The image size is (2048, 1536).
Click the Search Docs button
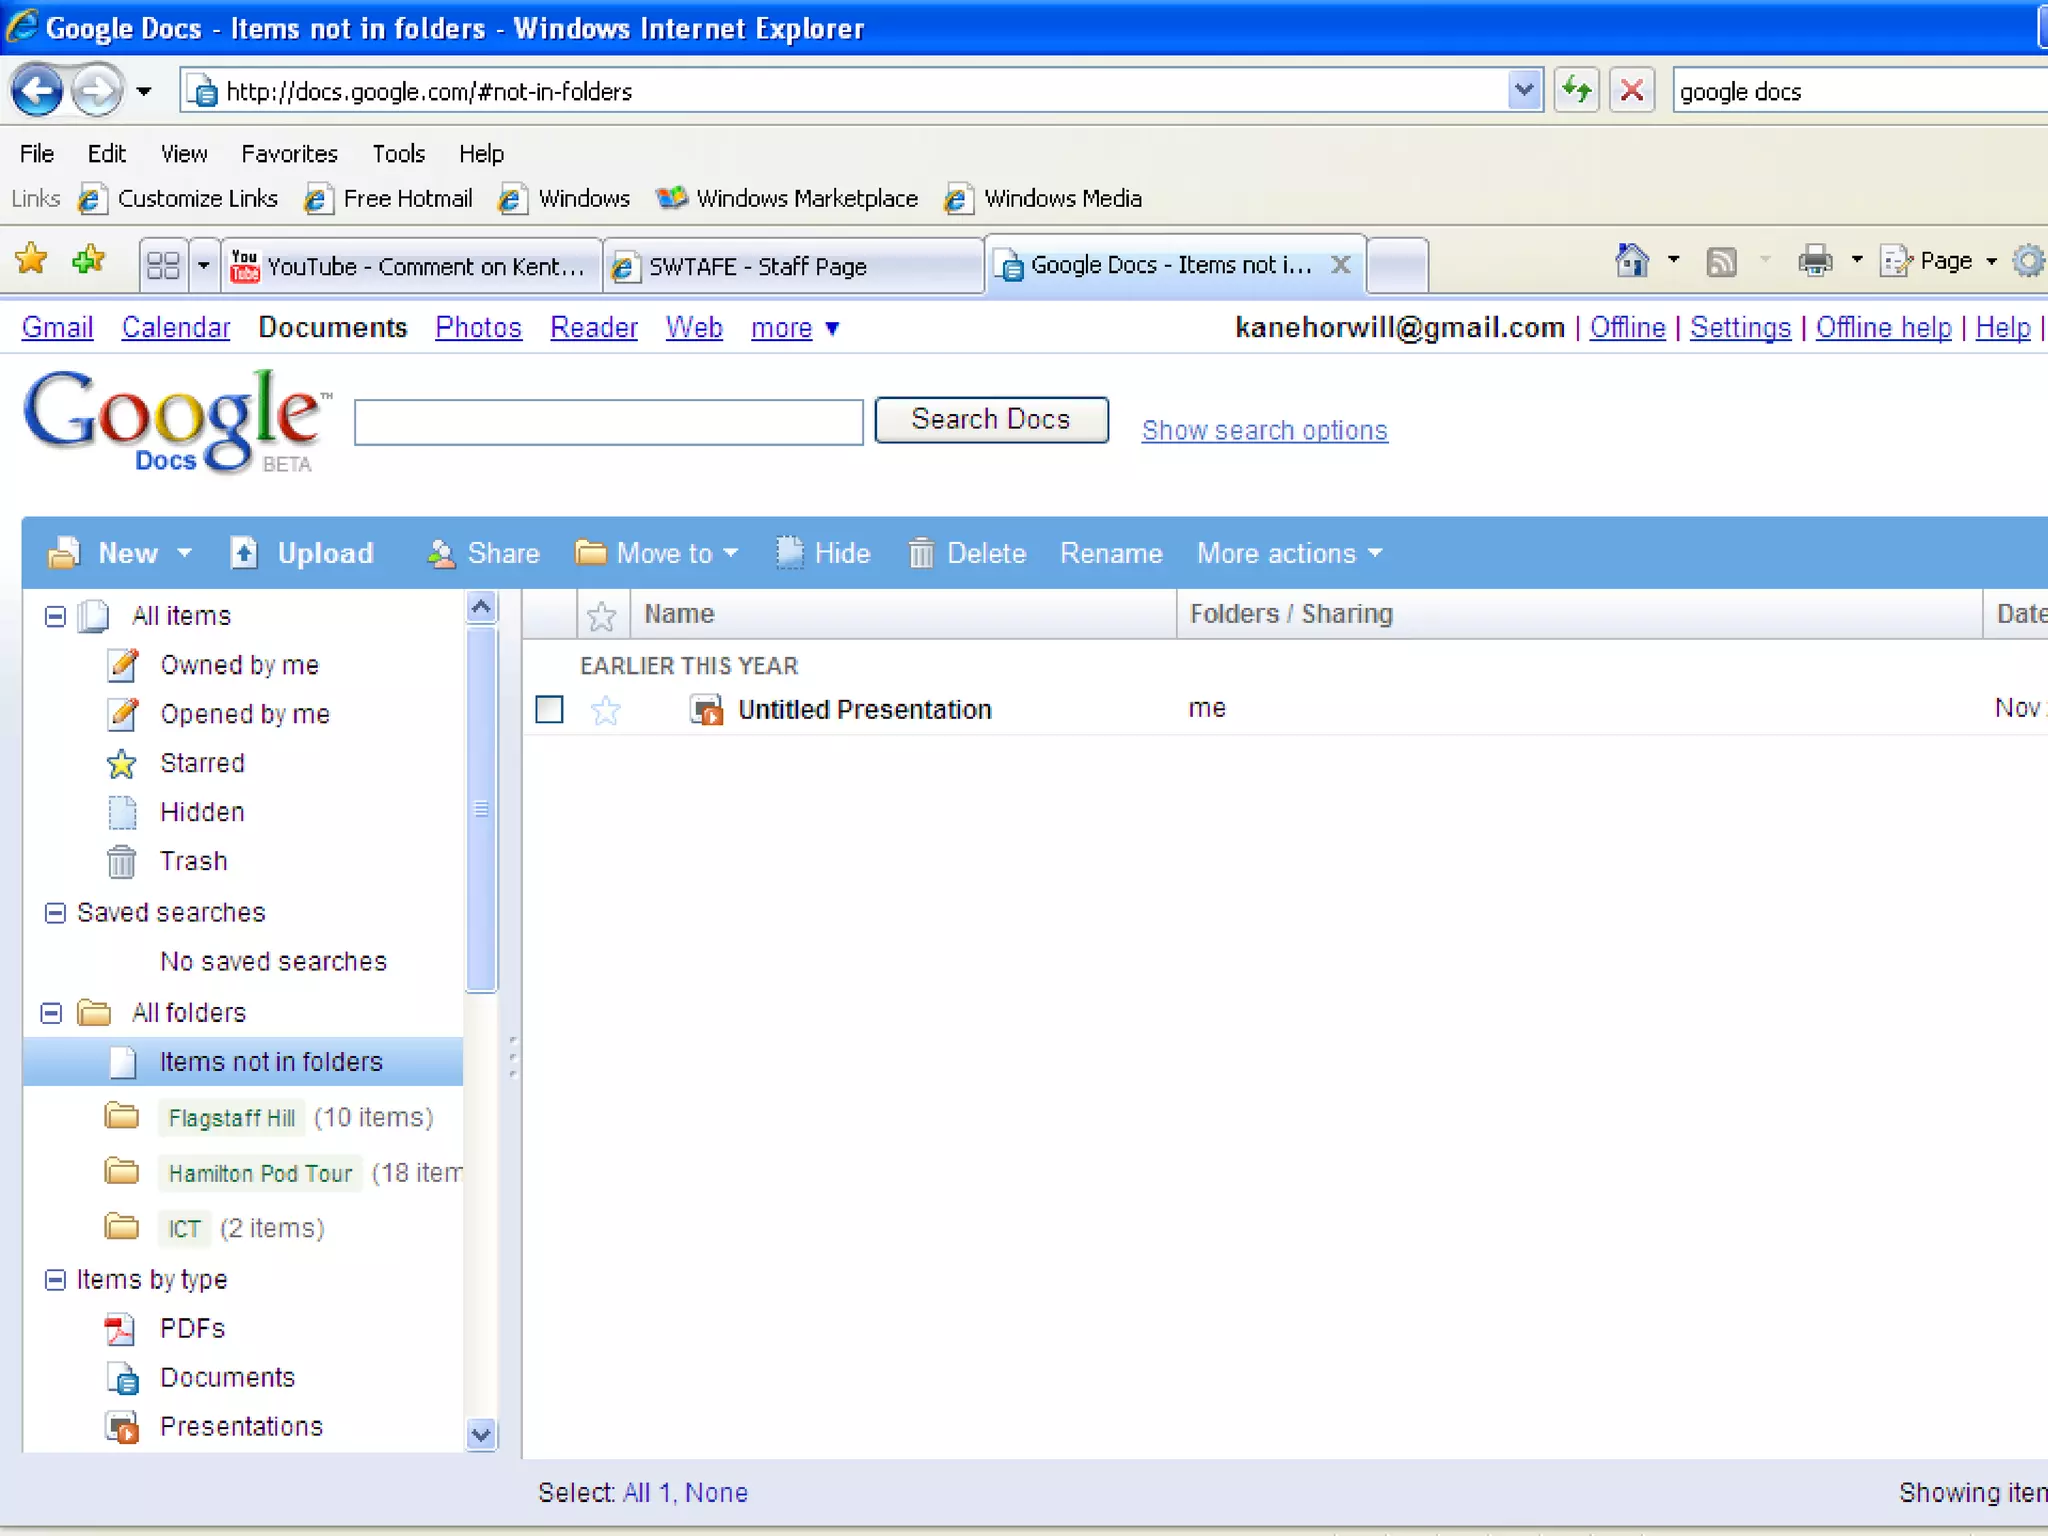coord(991,419)
